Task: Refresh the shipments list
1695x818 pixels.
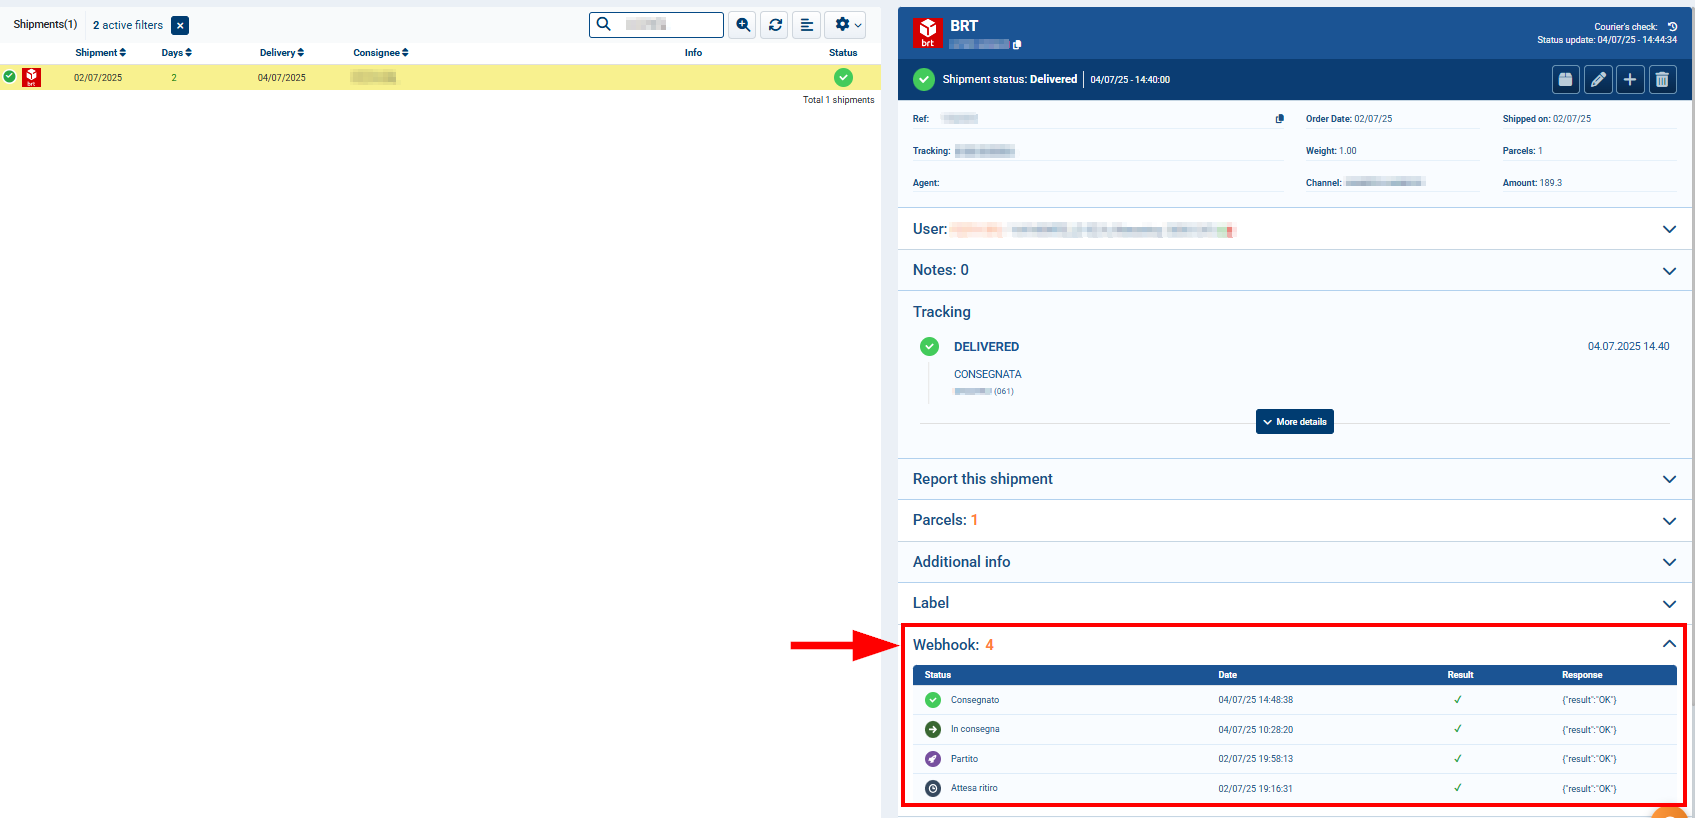Action: (x=775, y=25)
